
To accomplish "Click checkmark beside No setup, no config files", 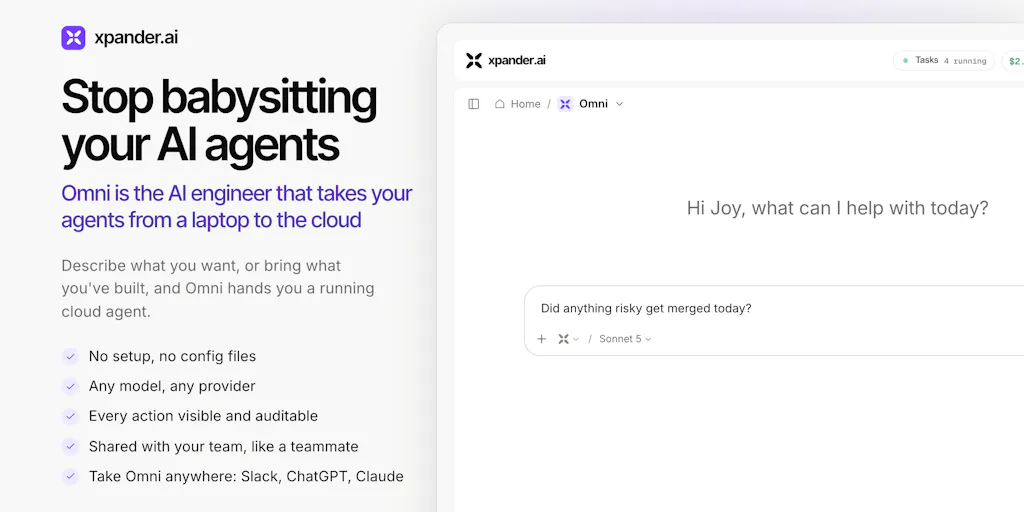I will coord(70,356).
